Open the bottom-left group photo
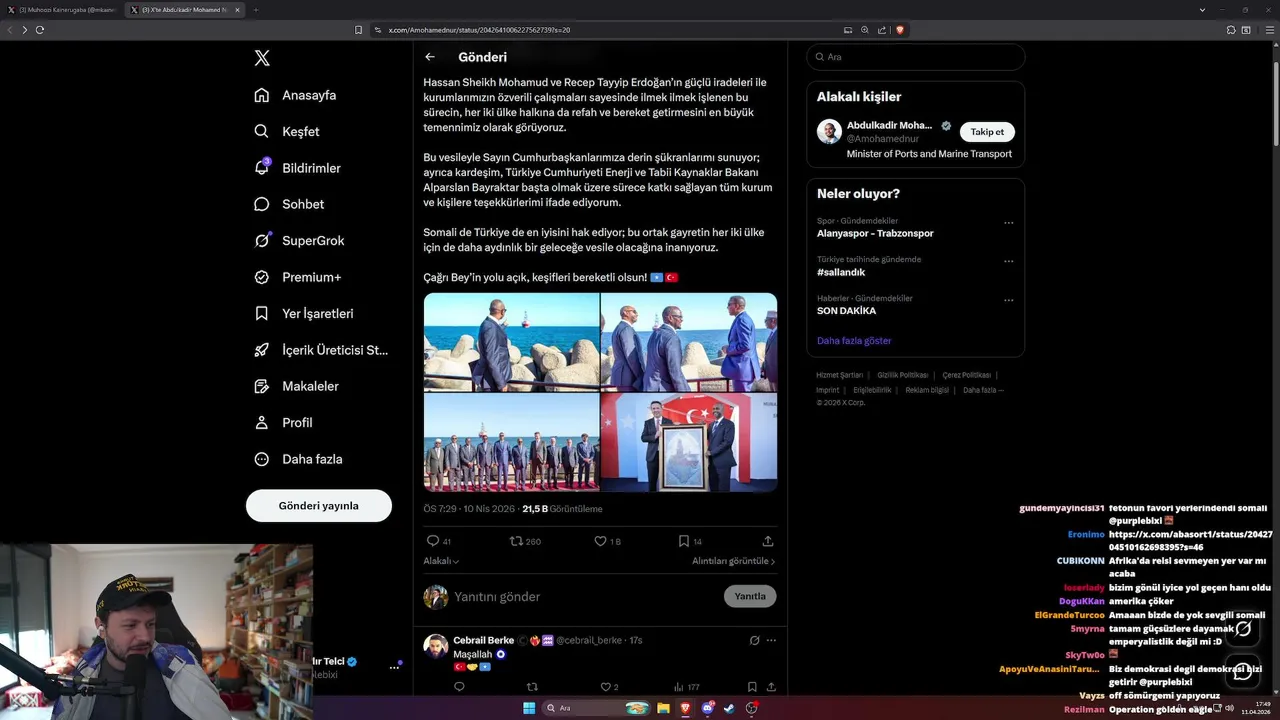The image size is (1280, 720). (x=511, y=442)
